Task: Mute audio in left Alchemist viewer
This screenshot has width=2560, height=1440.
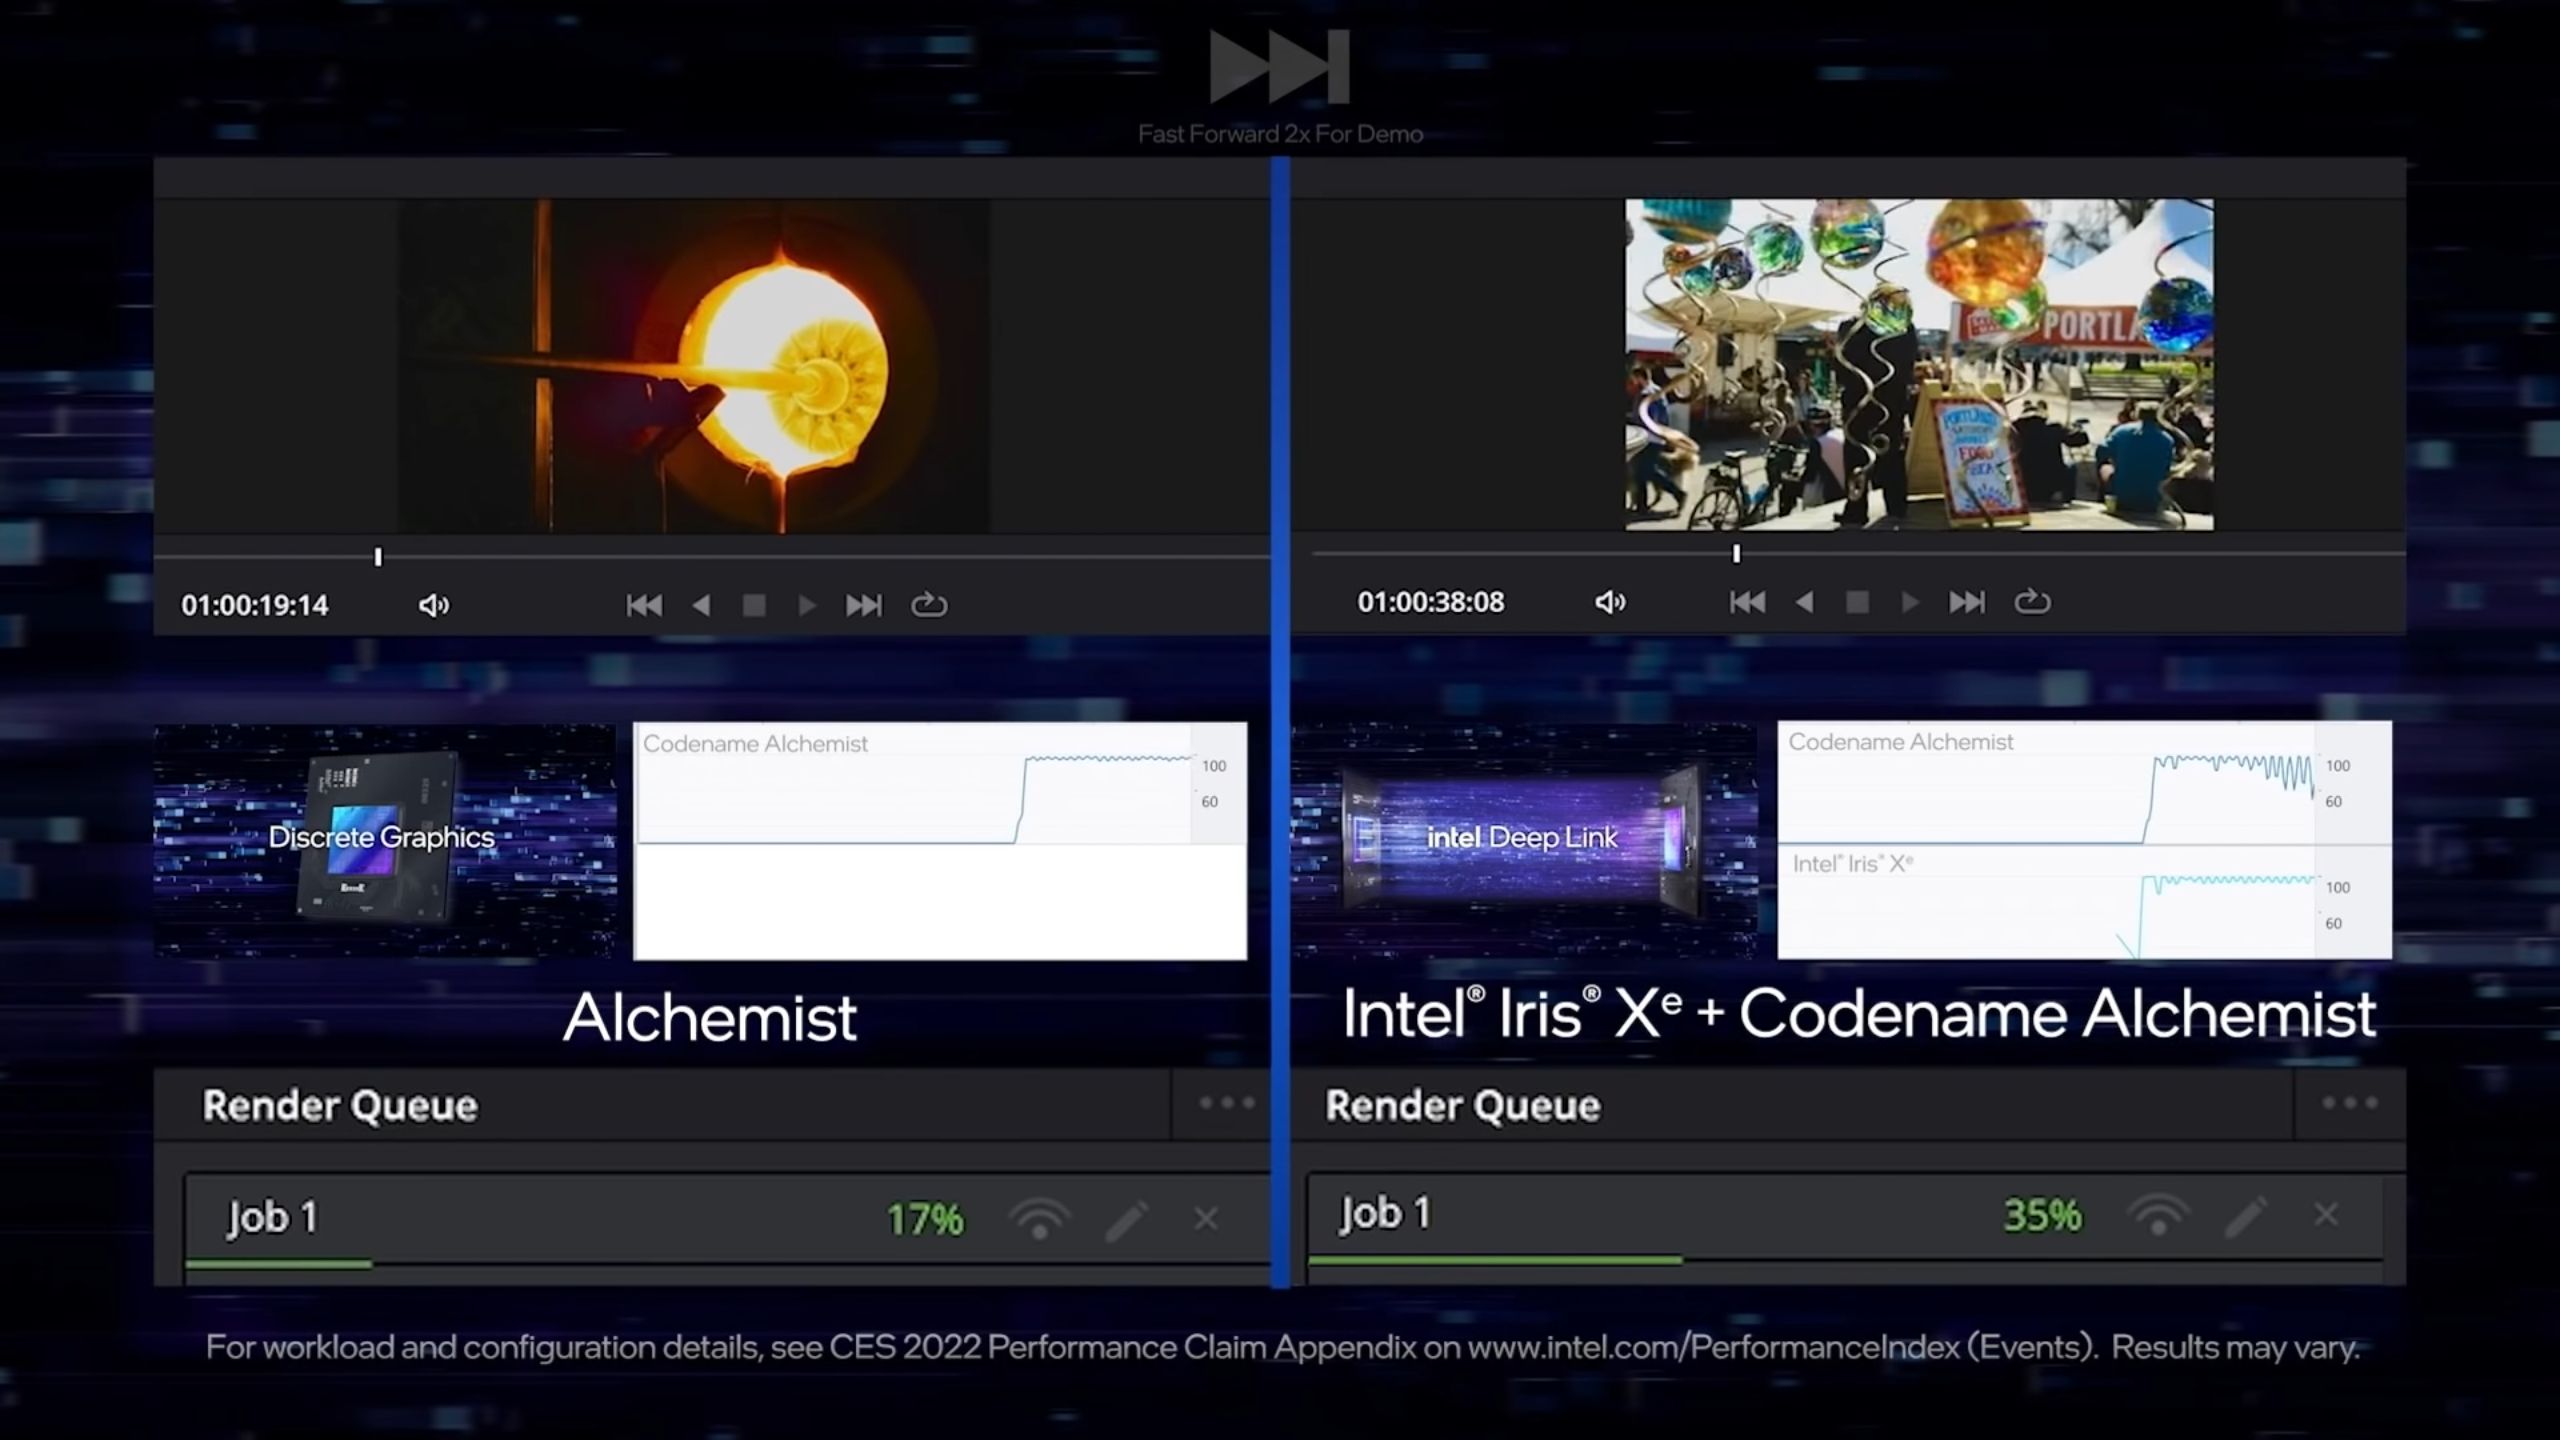Action: pos(433,605)
